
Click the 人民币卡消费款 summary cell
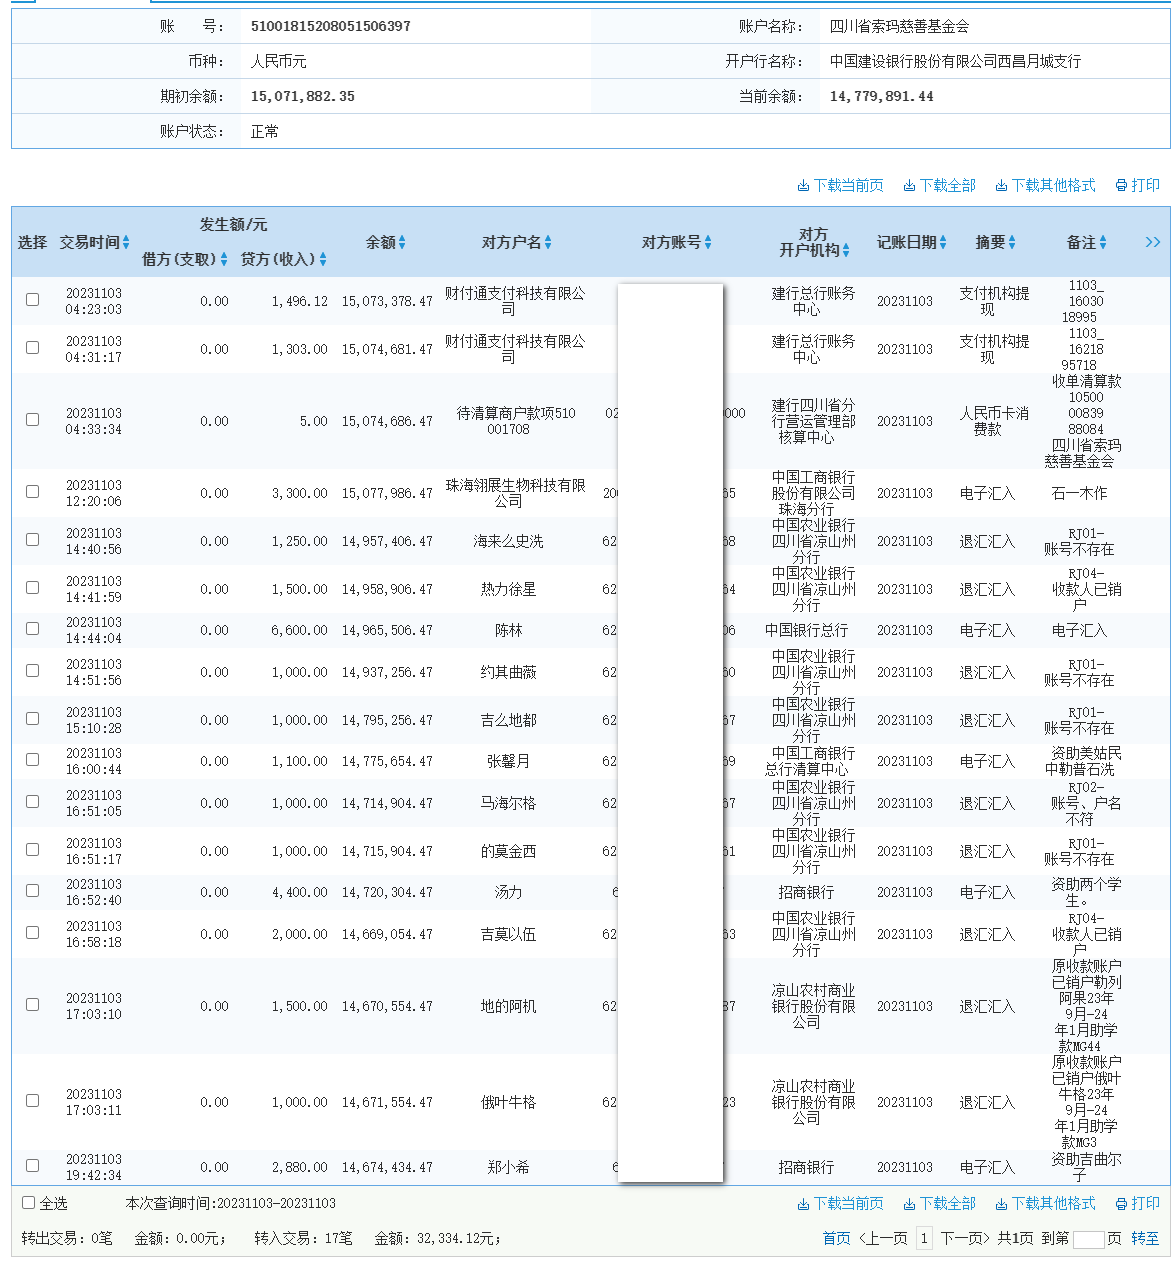pyautogui.click(x=994, y=421)
